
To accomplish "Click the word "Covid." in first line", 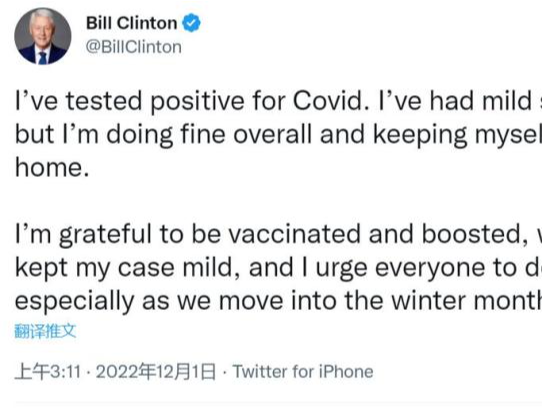I will pos(331,101).
